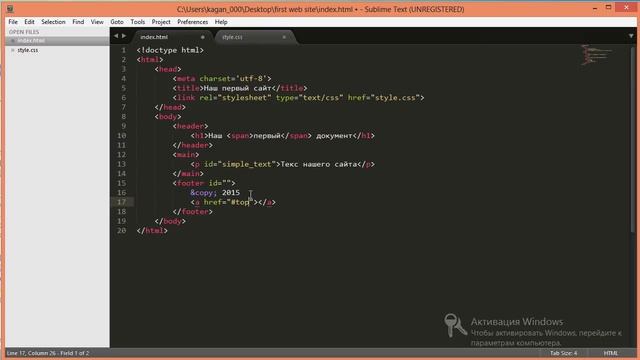This screenshot has width=640, height=360.
Task: Open the Project menu
Action: (x=161, y=22)
